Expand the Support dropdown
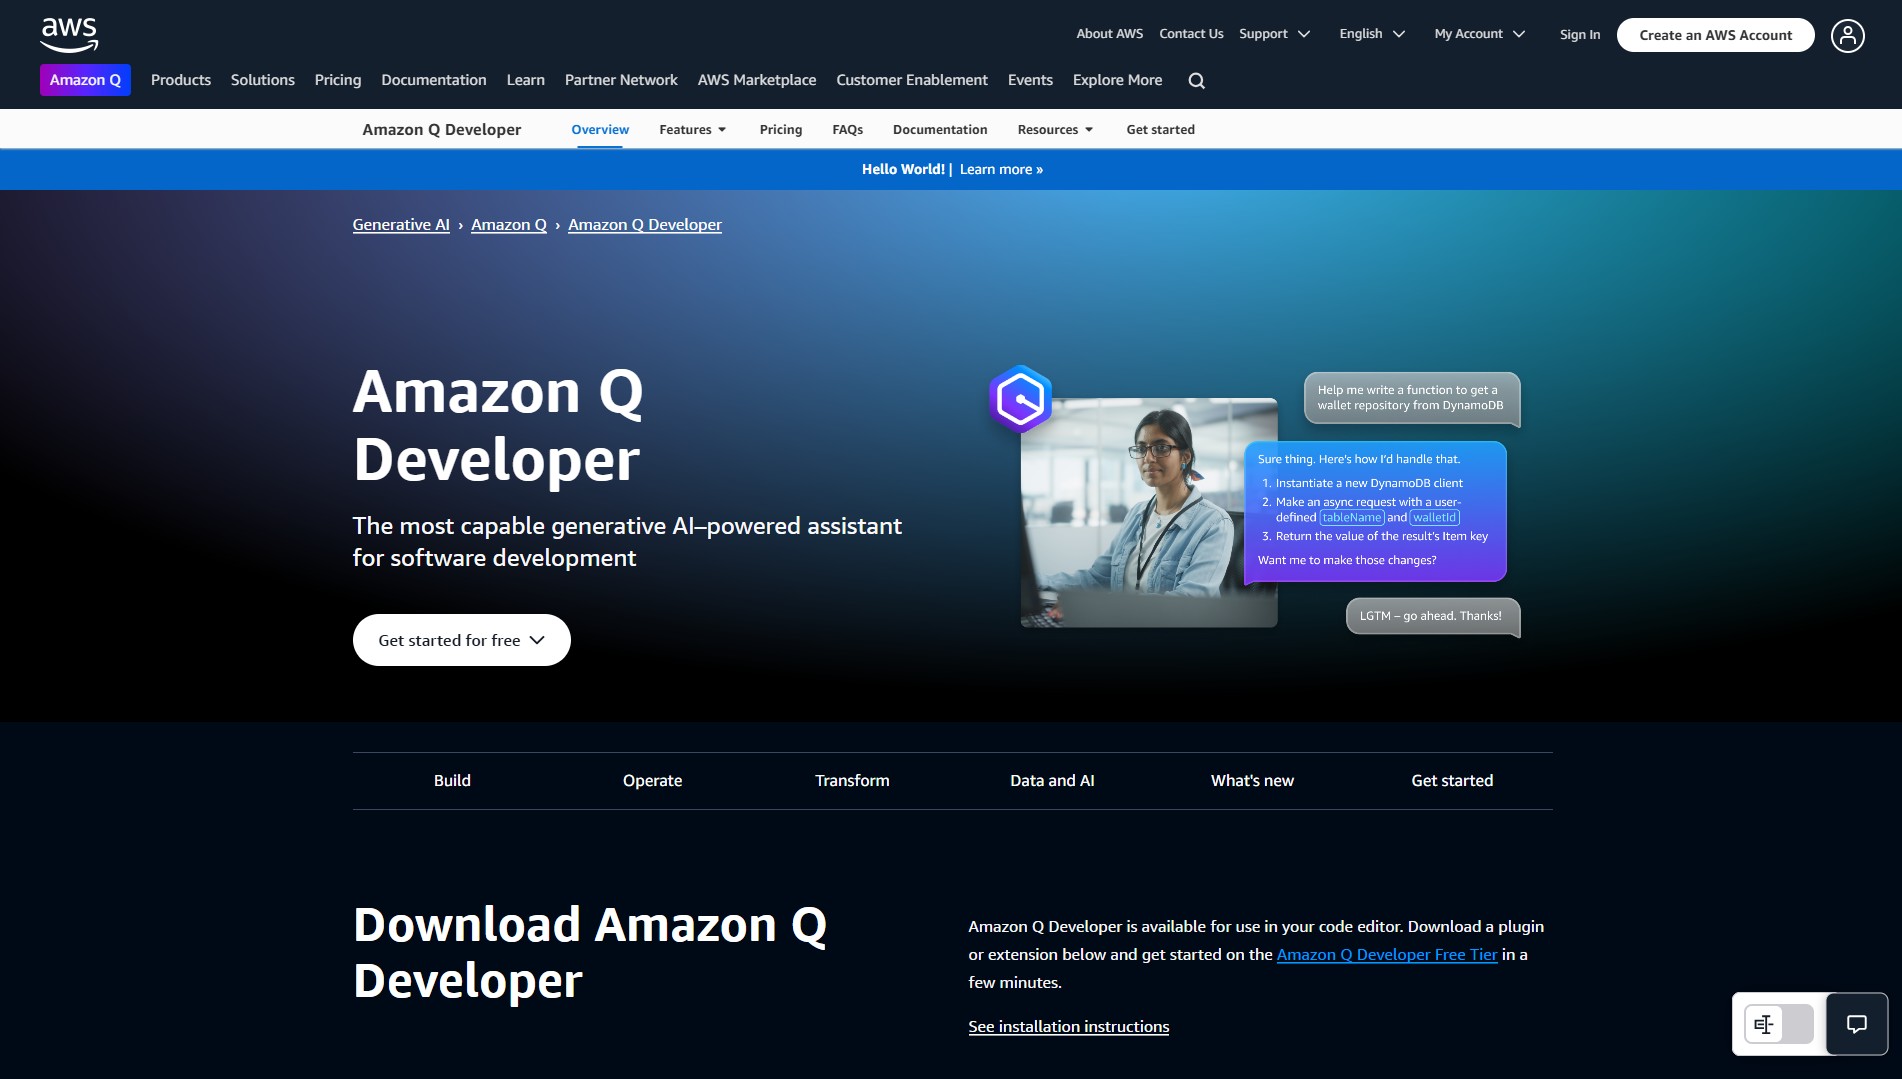Viewport: 1902px width, 1079px height. (x=1274, y=34)
